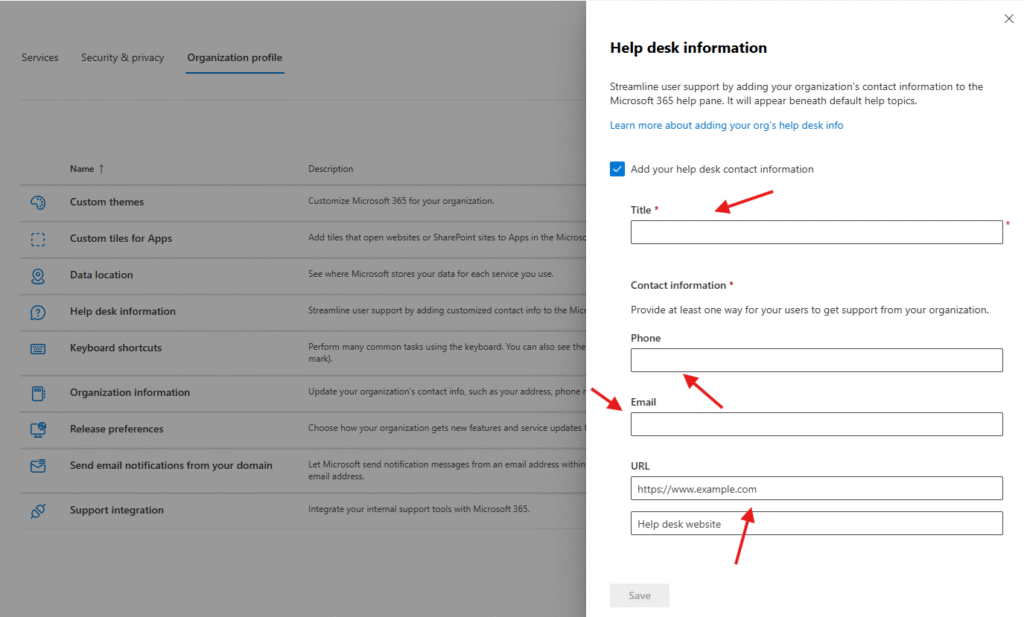Screen dimensions: 1024x617
Task: Open Learn more about help desk info link
Action: 726,126
